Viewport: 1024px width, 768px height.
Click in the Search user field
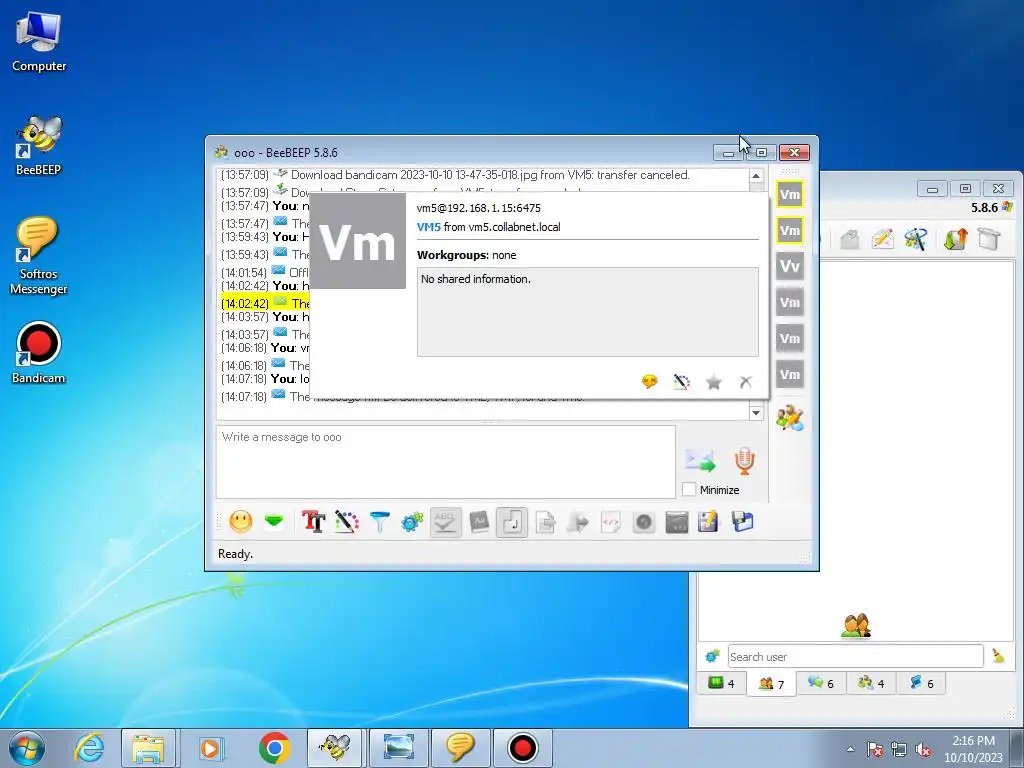click(855, 656)
